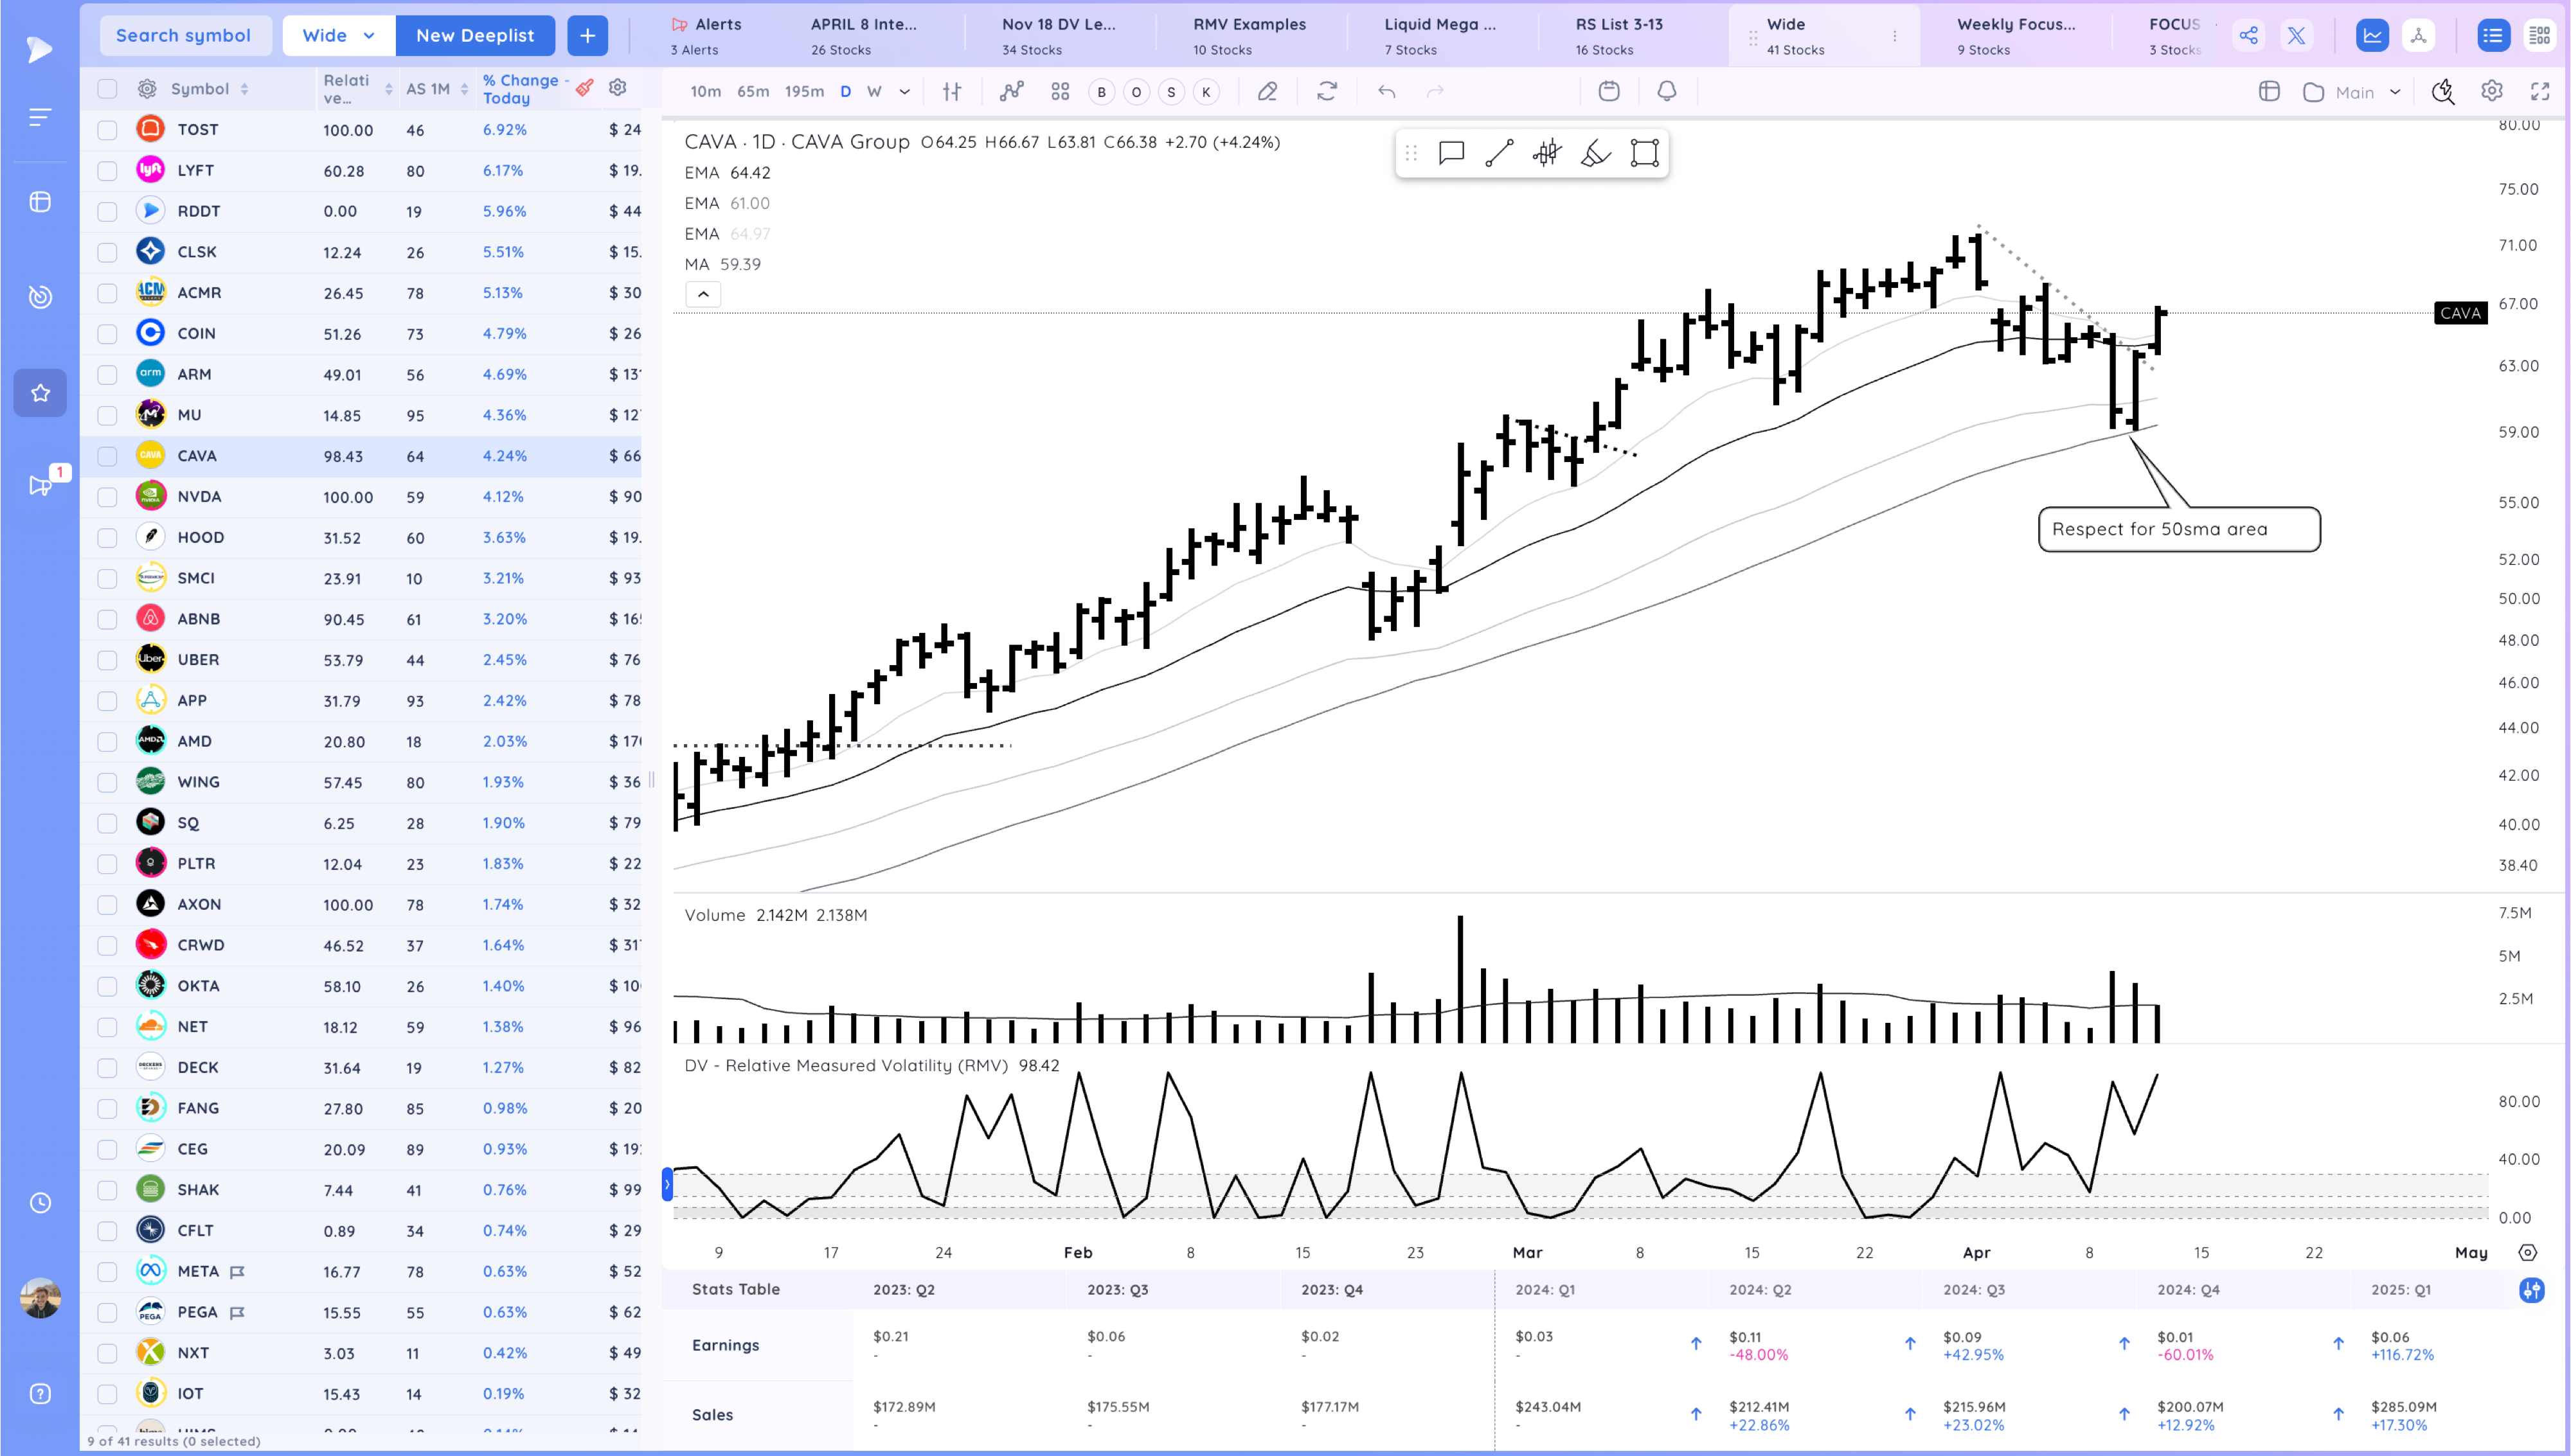Click the Search symbol field
Screen dimensions: 2571x1456
[x=185, y=36]
